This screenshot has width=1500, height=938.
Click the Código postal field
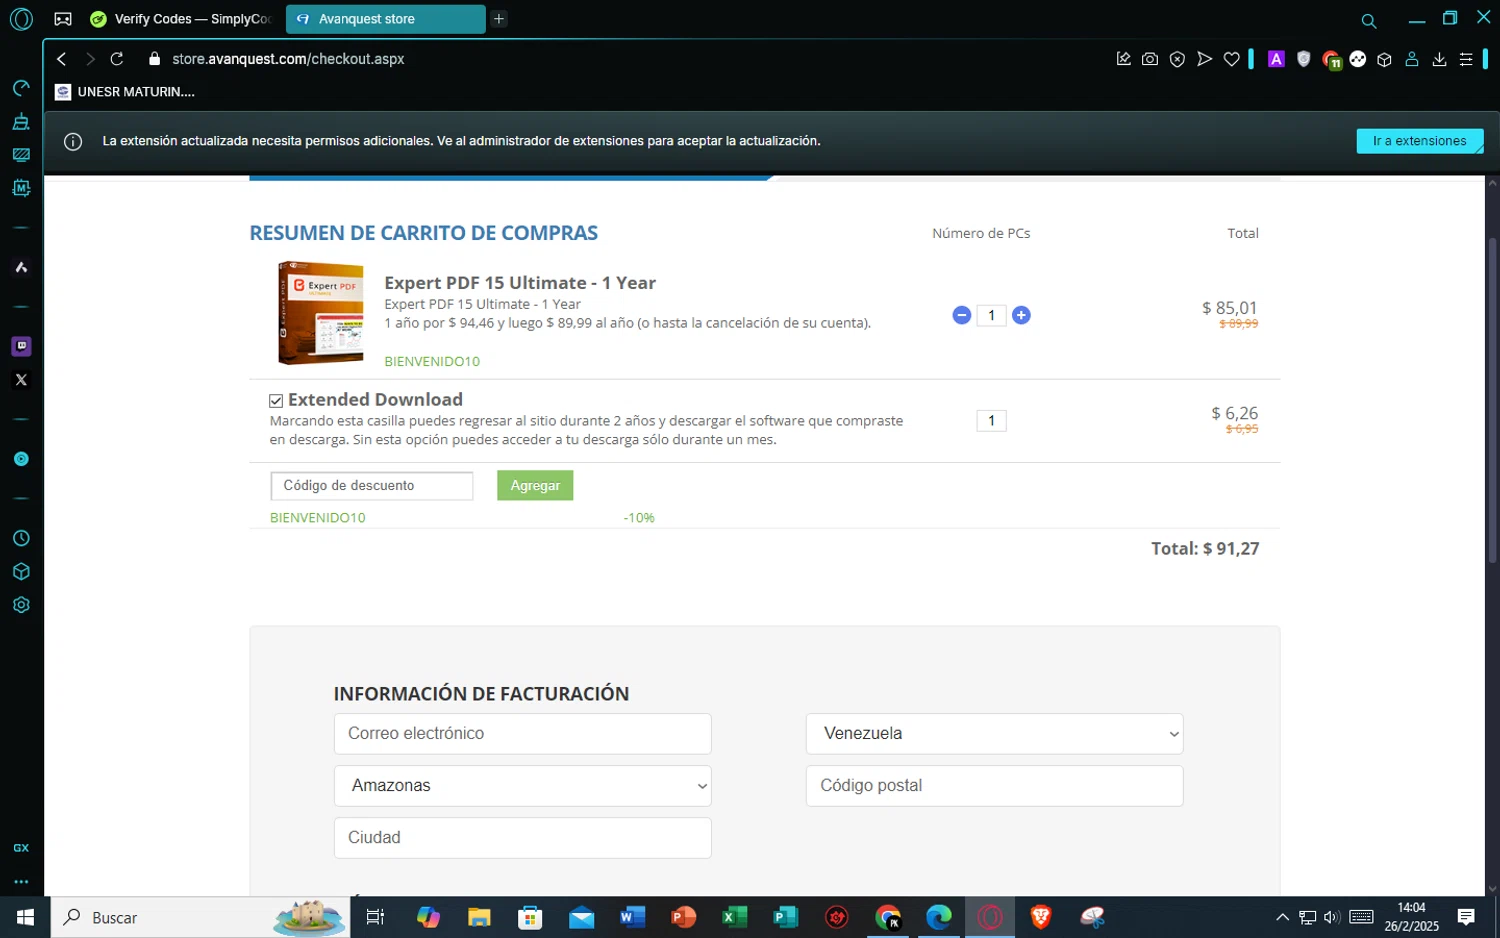pos(994,786)
